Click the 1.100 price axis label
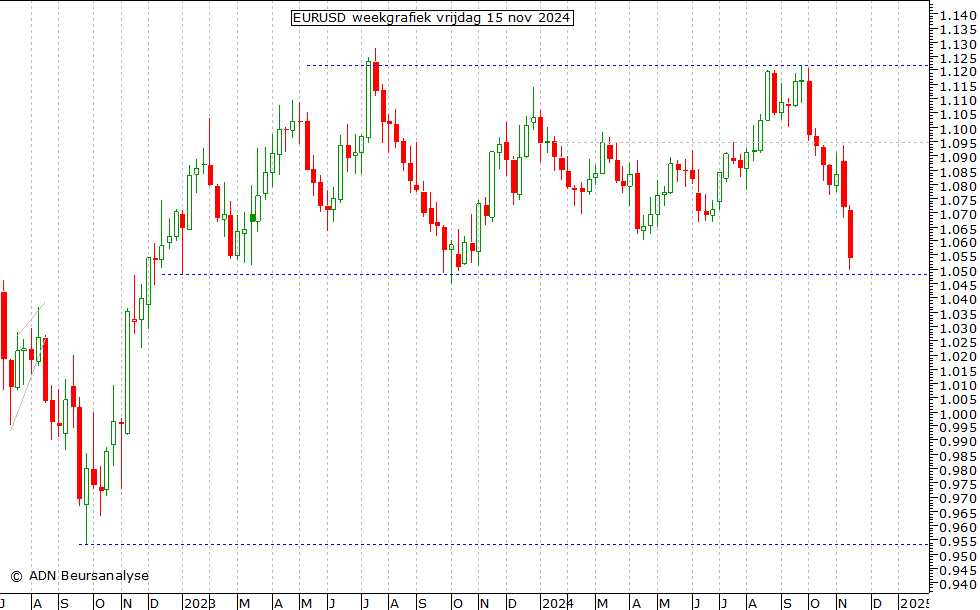The height and width of the screenshot is (610, 980). pyautogui.click(x=958, y=129)
